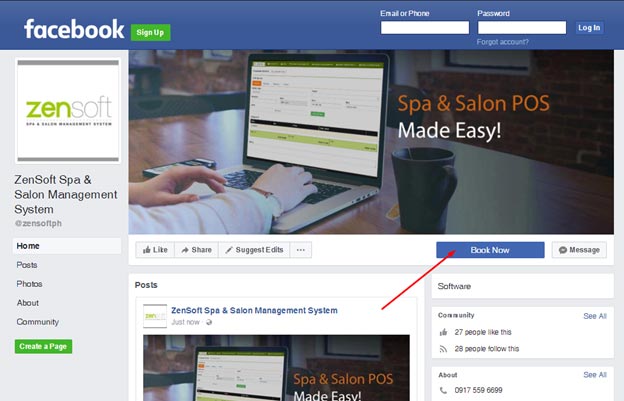The height and width of the screenshot is (401, 624).
Task: Open the three-dots more options menu
Action: click(x=301, y=250)
